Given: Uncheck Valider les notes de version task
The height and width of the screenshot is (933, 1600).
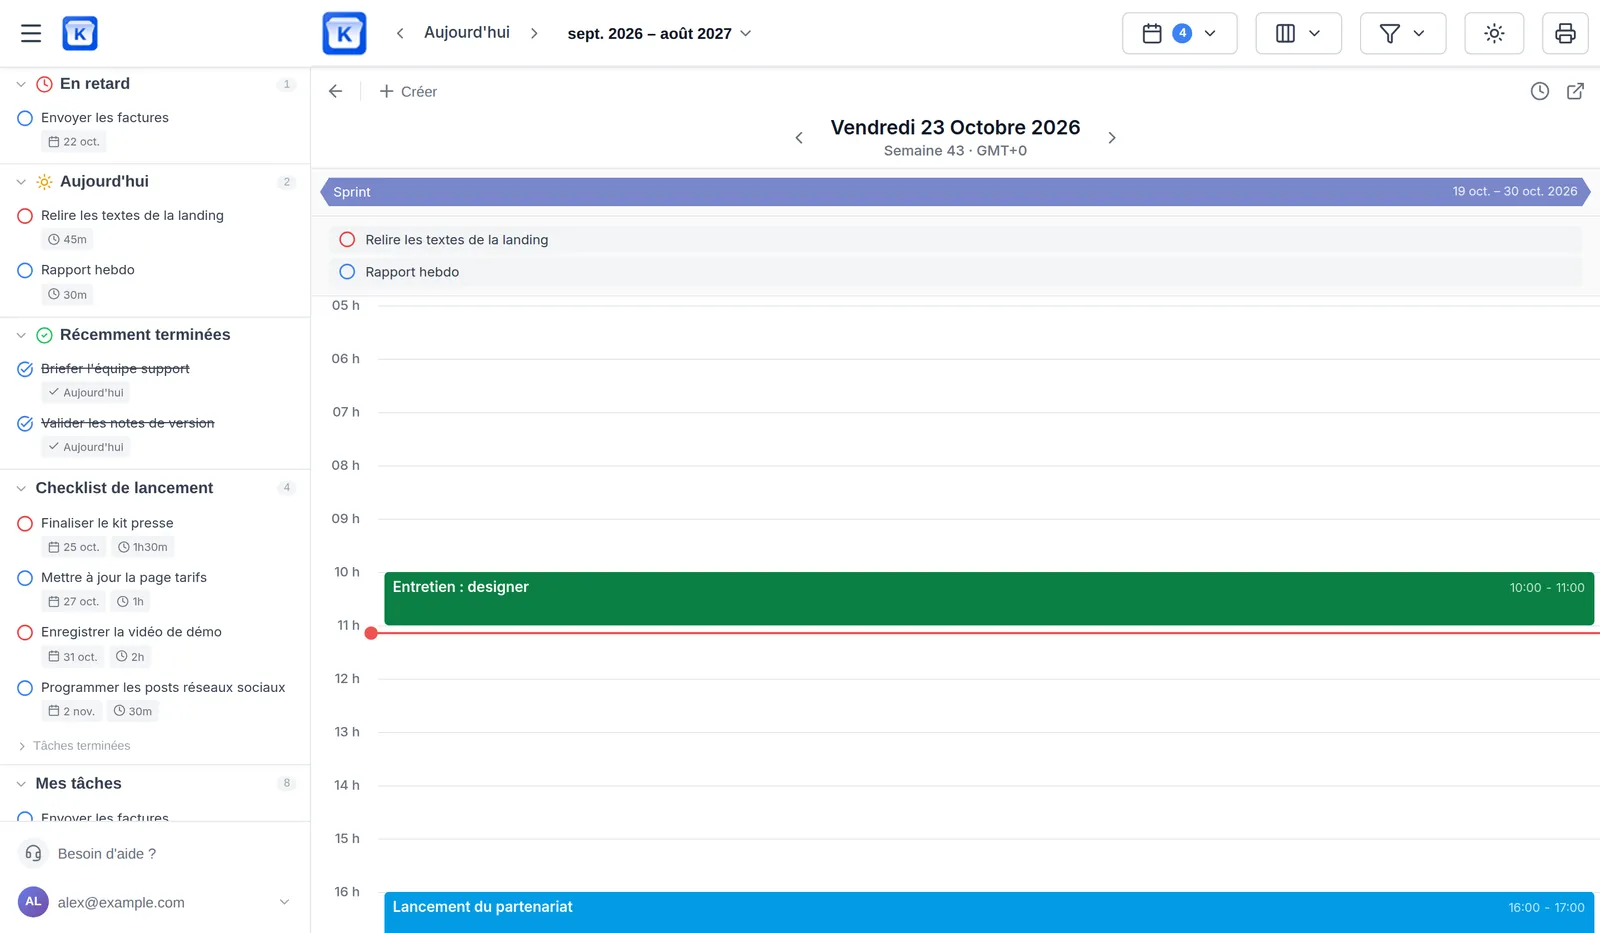Looking at the screenshot, I should [25, 423].
